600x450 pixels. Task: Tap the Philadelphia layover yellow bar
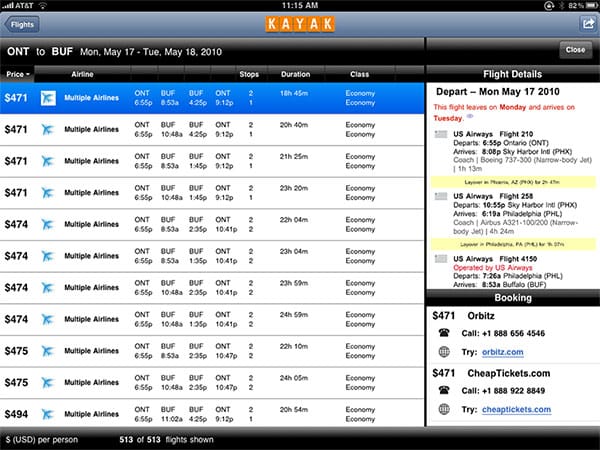[x=513, y=244]
